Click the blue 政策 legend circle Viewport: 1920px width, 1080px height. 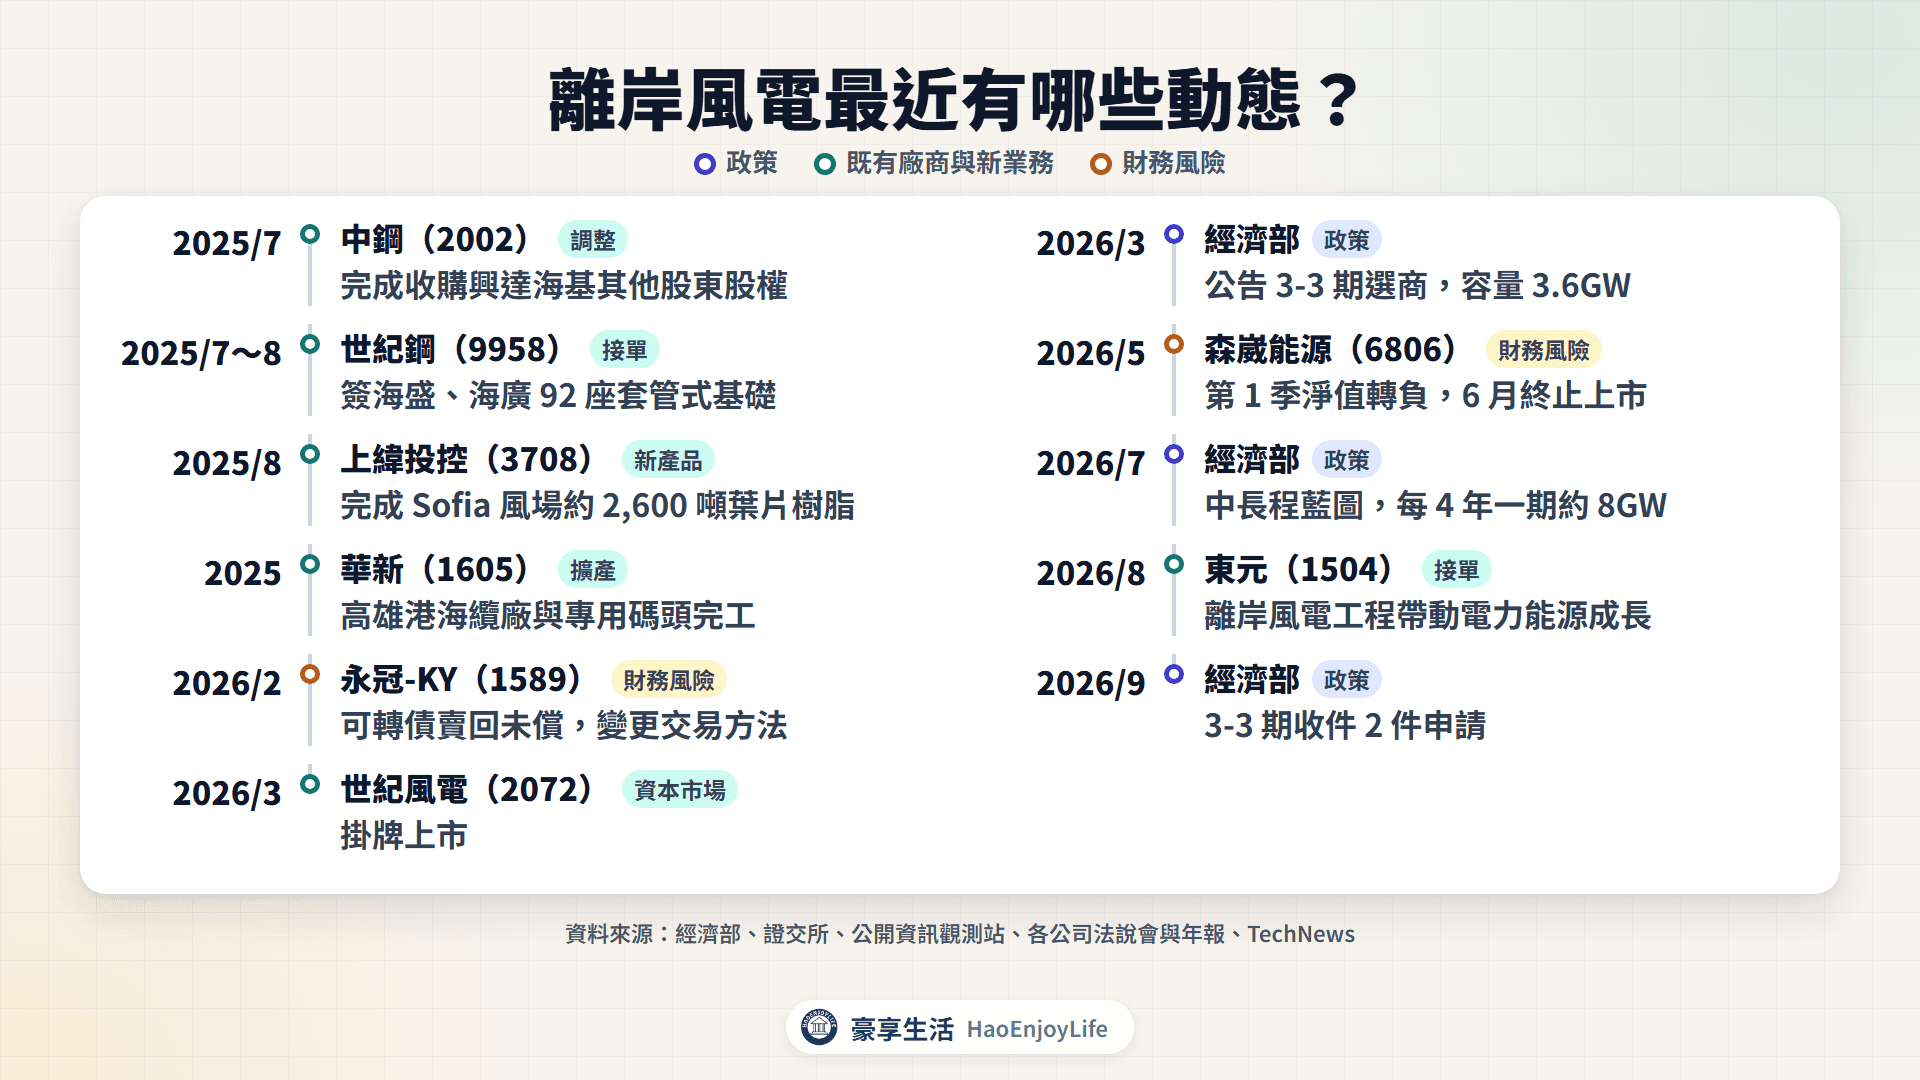pos(705,164)
